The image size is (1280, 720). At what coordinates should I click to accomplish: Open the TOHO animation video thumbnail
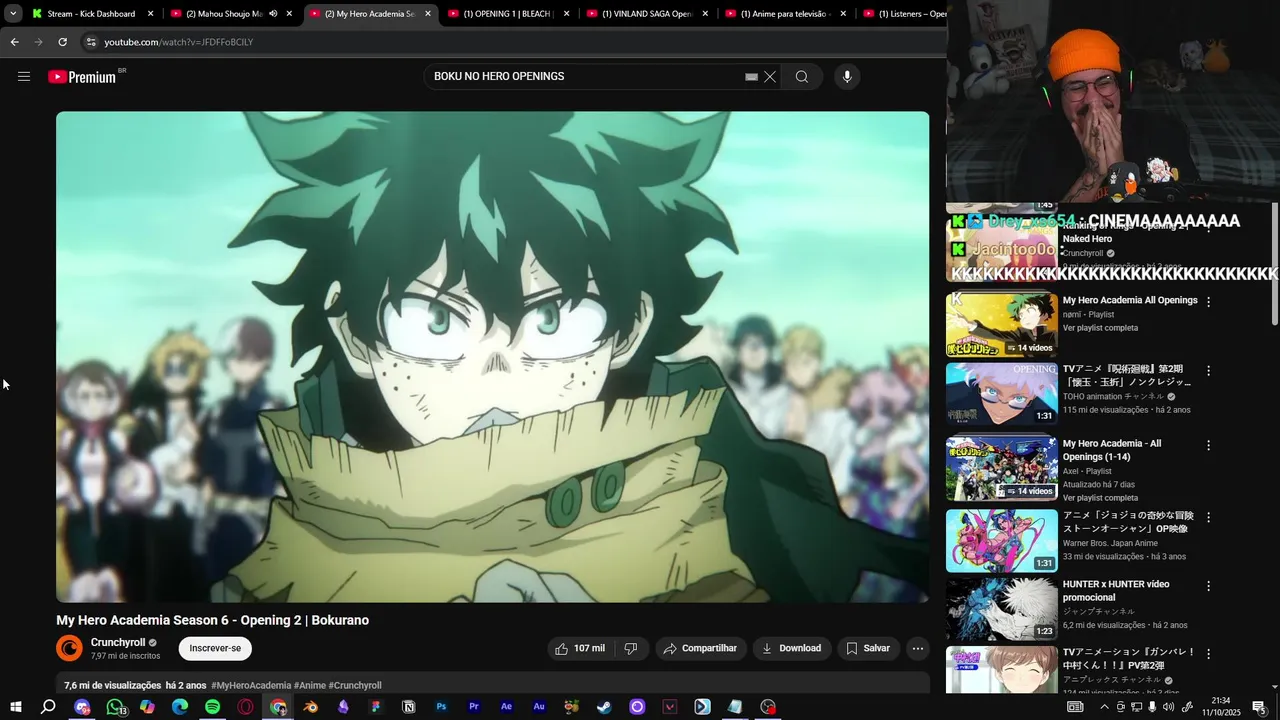[x=1001, y=394]
